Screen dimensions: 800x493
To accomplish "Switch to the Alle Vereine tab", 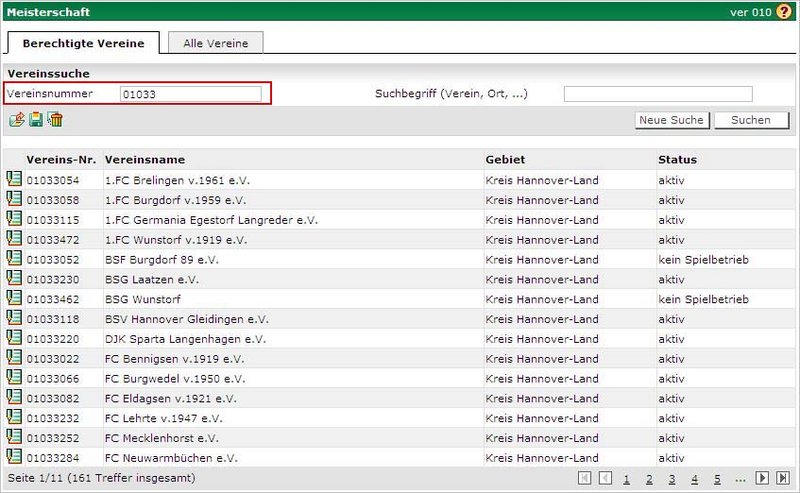I will (x=215, y=42).
